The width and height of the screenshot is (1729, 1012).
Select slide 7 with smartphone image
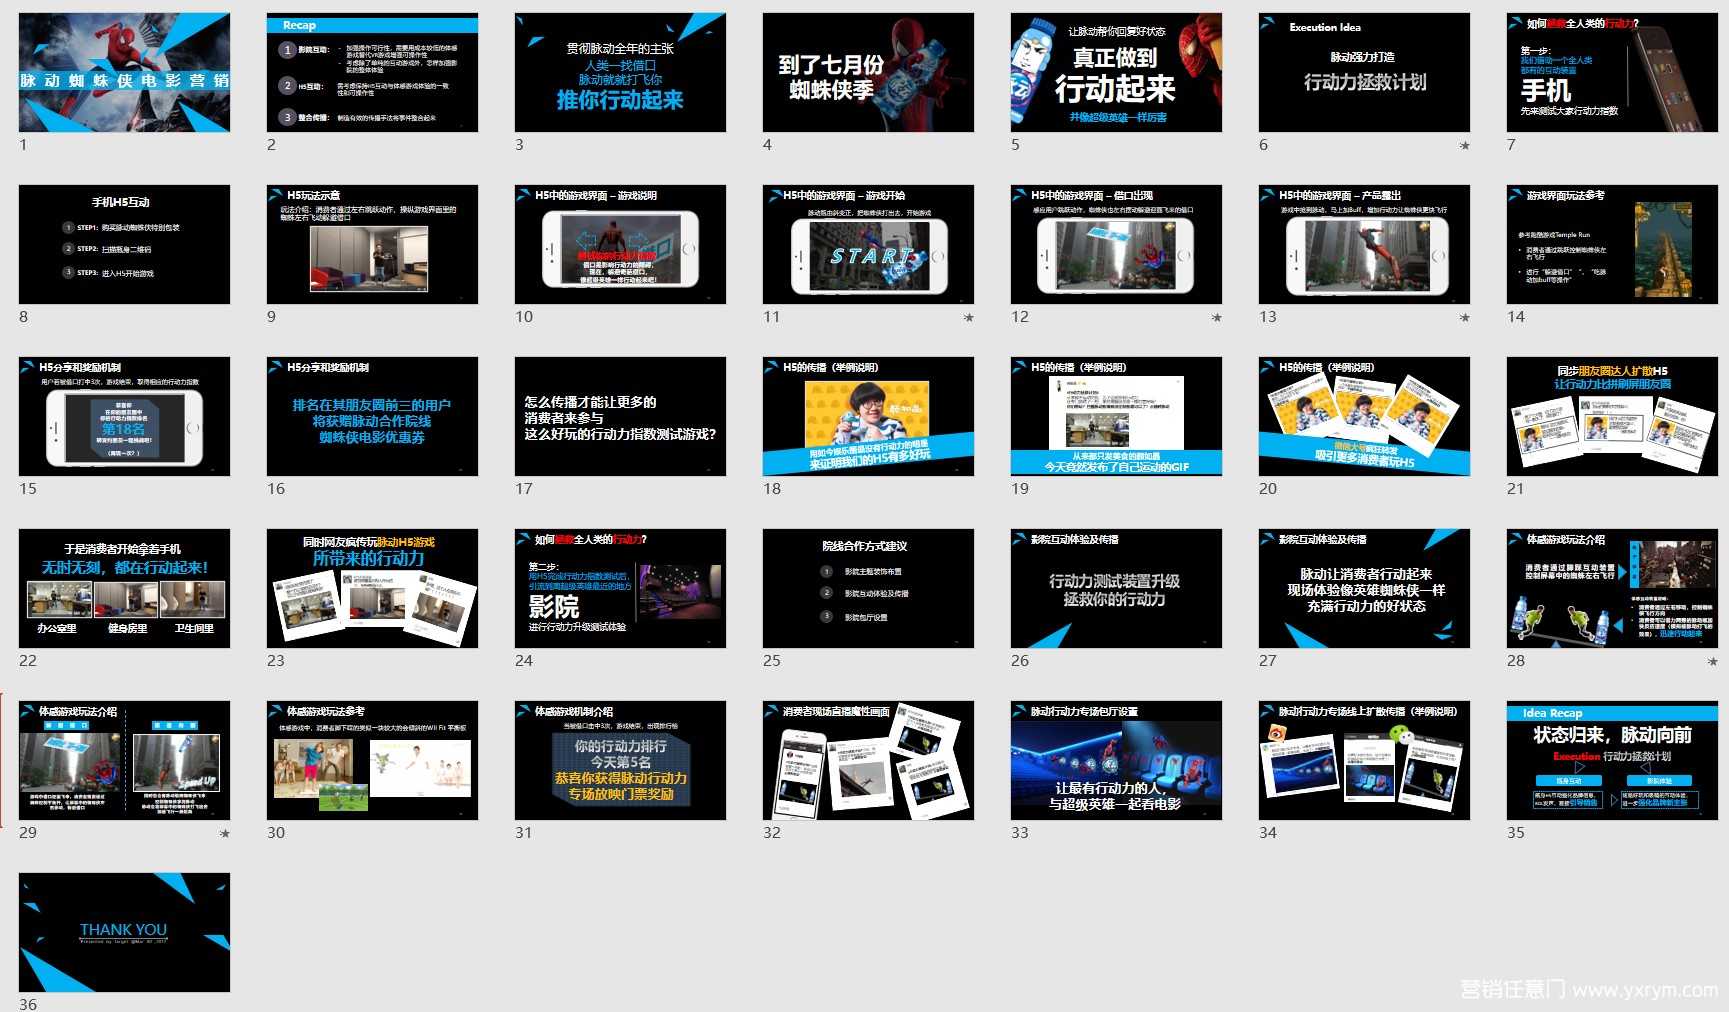pos(1612,72)
